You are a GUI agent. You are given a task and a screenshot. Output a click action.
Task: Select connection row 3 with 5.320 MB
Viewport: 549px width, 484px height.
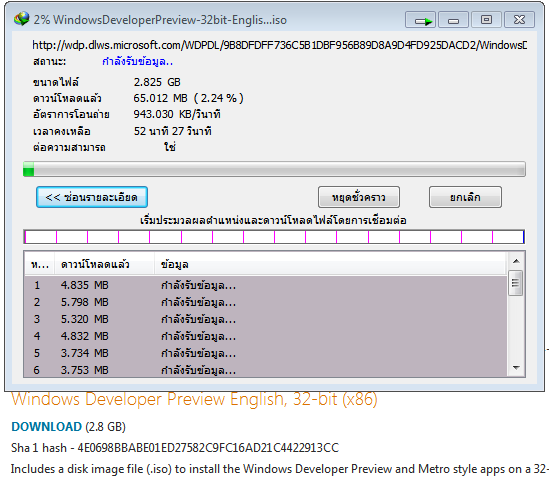(x=266, y=319)
